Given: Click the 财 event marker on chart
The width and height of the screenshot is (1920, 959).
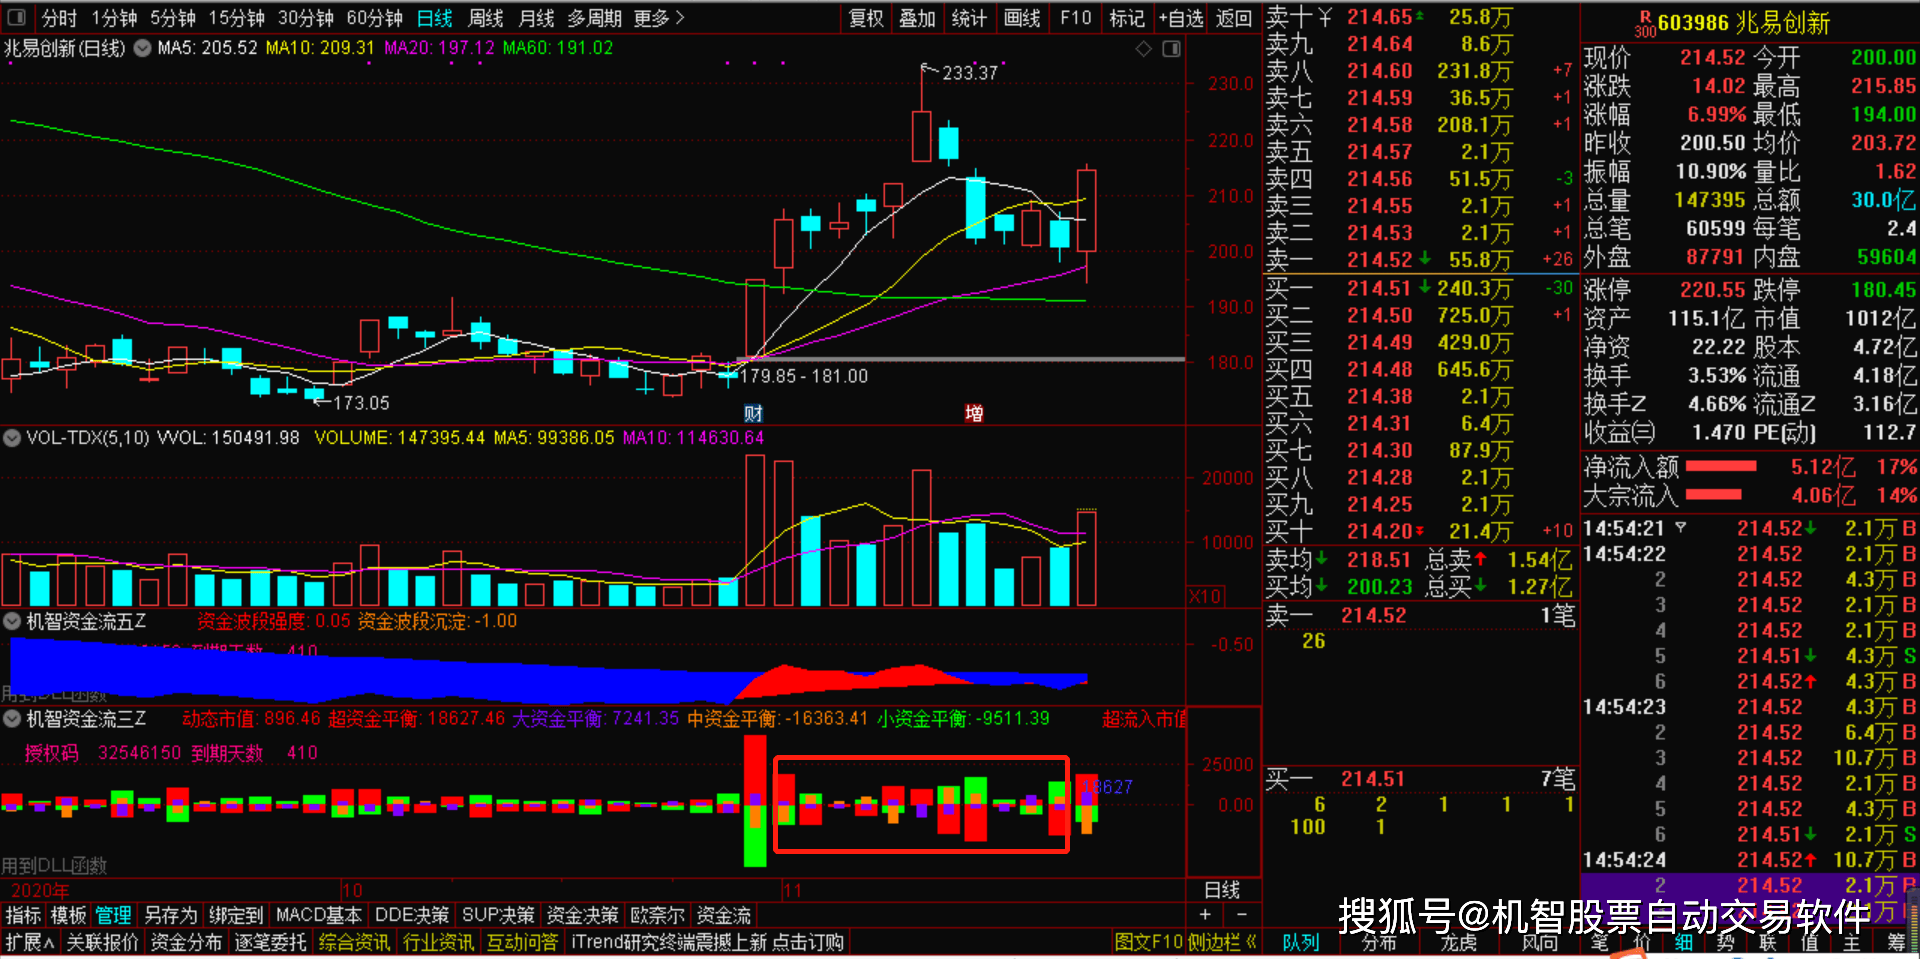Looking at the screenshot, I should click(753, 413).
